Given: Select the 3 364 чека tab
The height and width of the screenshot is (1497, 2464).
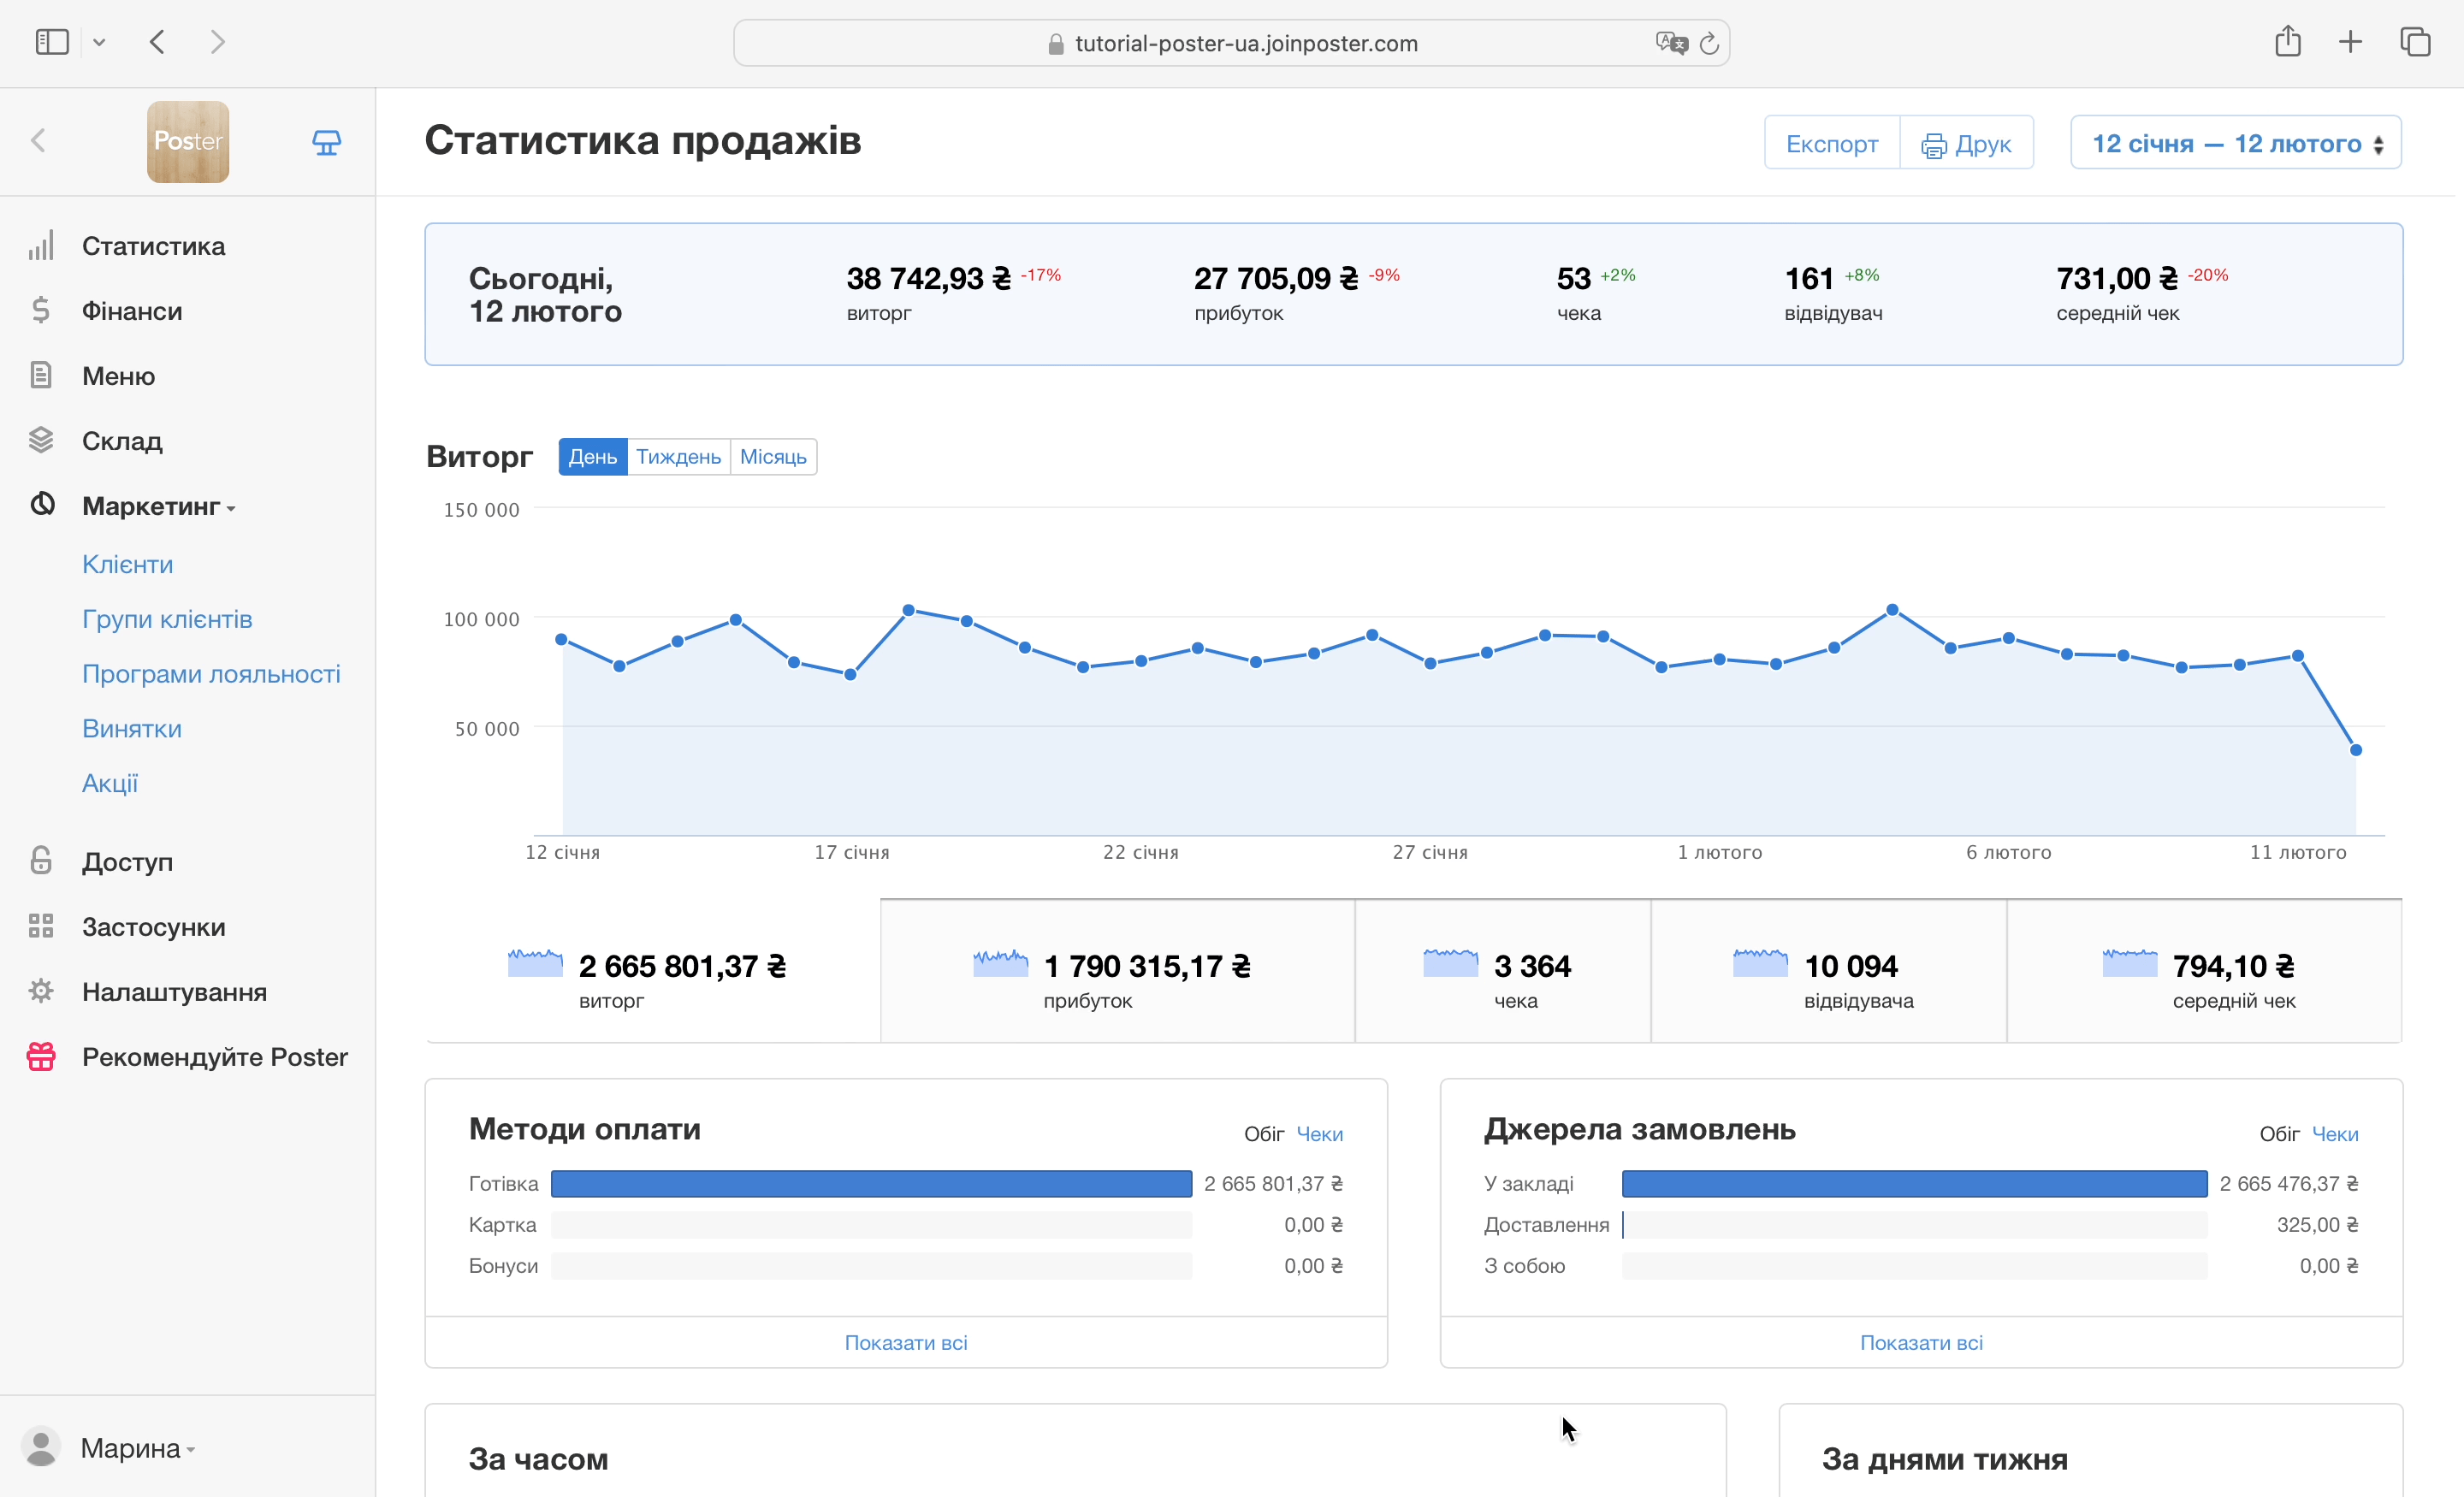Looking at the screenshot, I should (x=1503, y=971).
